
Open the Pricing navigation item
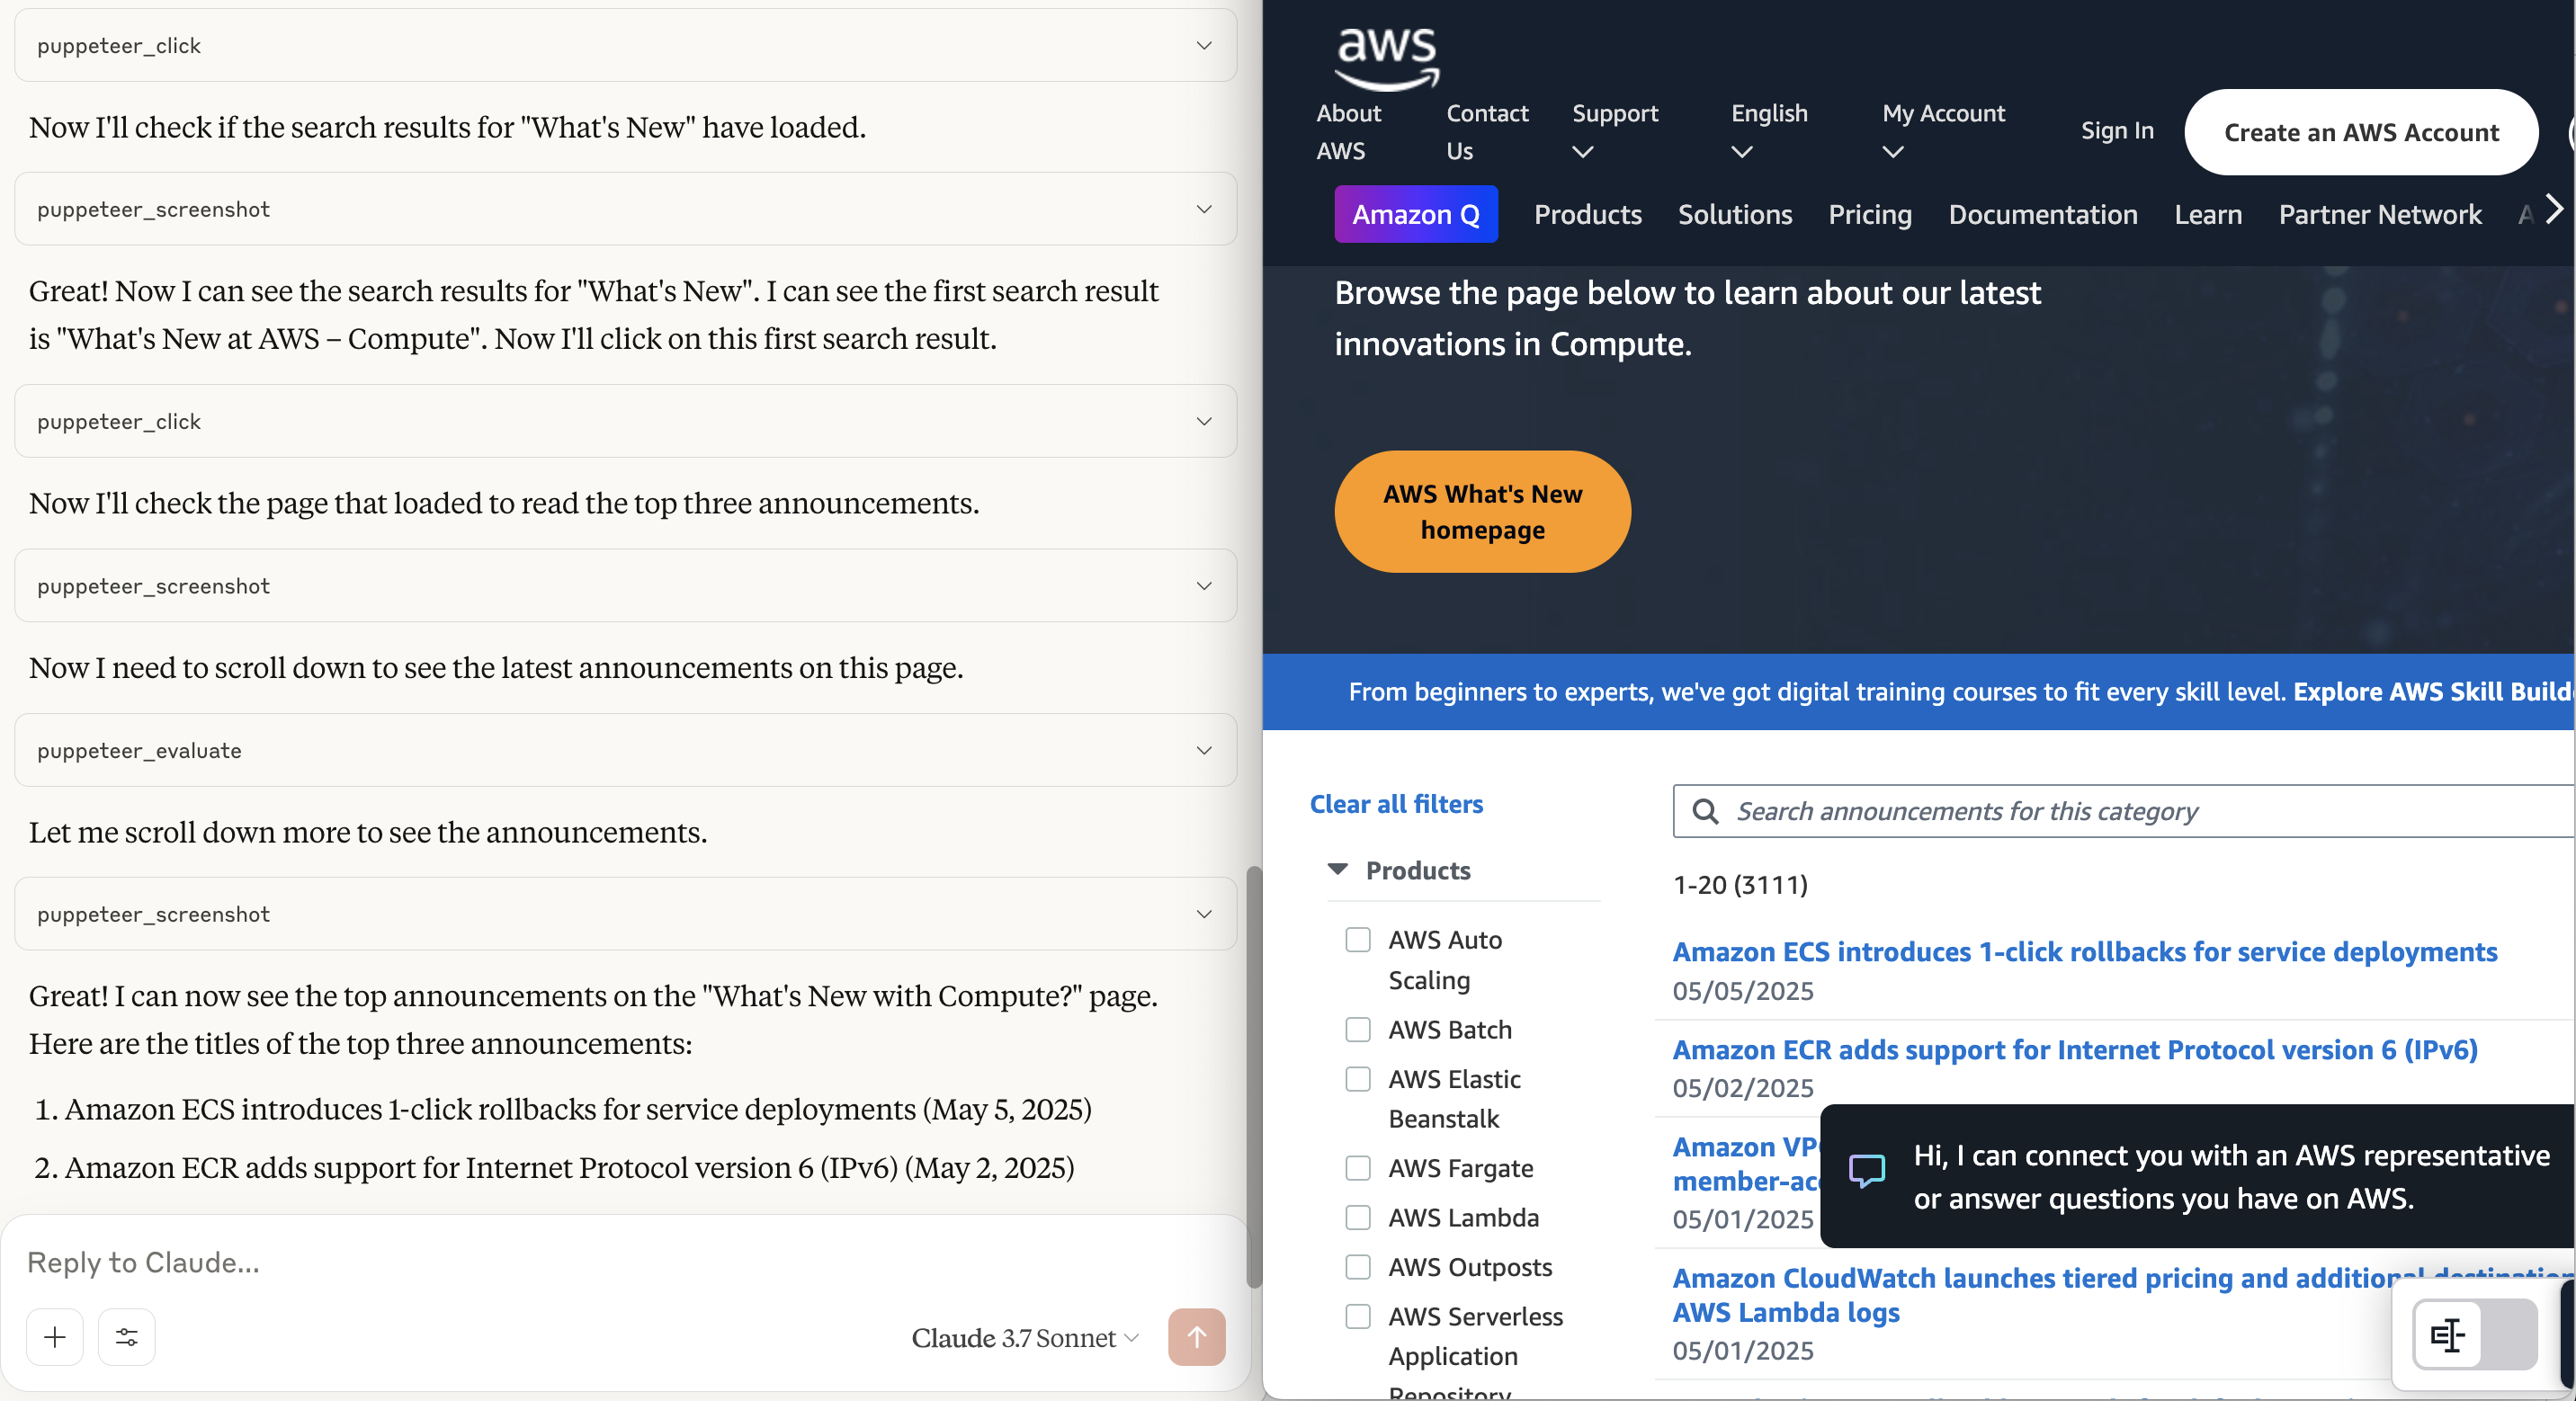coord(1869,214)
